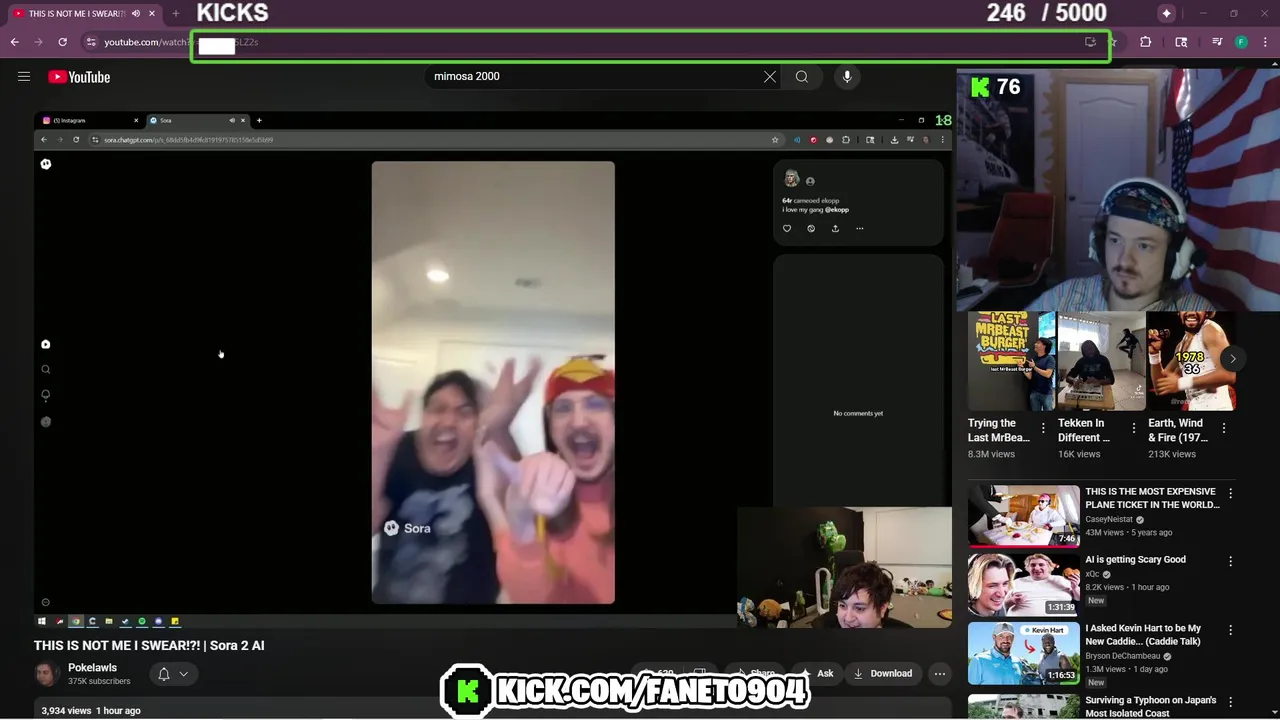Open options for Trying the Last MrBeast short
The width and height of the screenshot is (1280, 720).
point(1043,428)
